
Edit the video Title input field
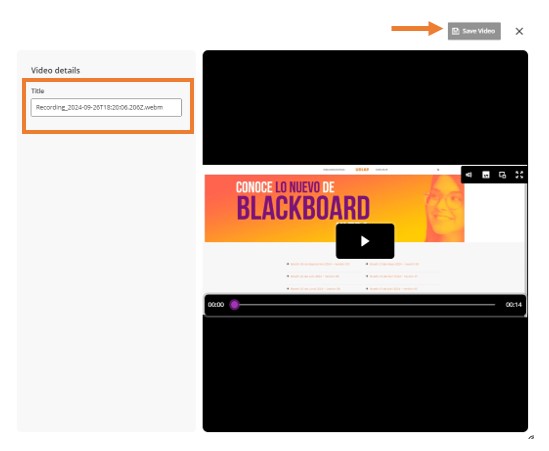[106, 107]
